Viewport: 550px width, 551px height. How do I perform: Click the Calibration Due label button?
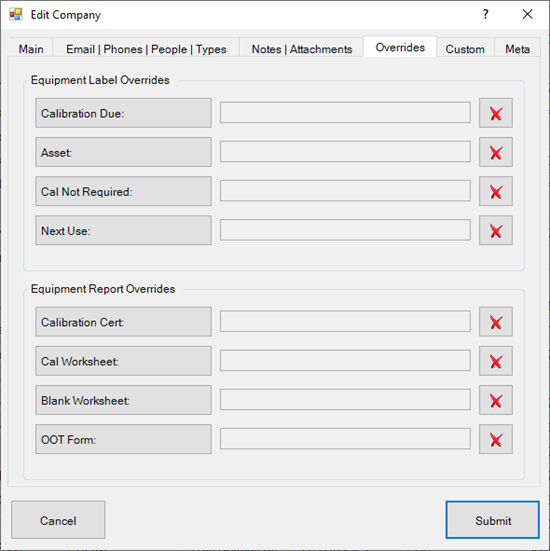pos(123,113)
